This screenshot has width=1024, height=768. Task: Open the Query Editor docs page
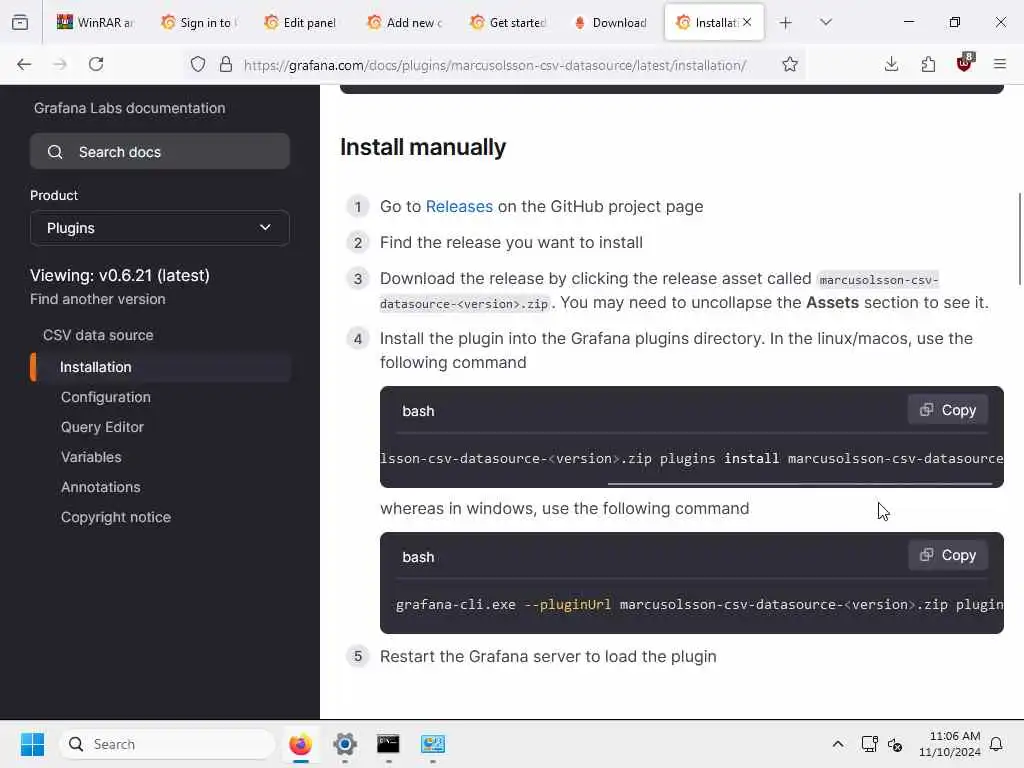coord(103,427)
